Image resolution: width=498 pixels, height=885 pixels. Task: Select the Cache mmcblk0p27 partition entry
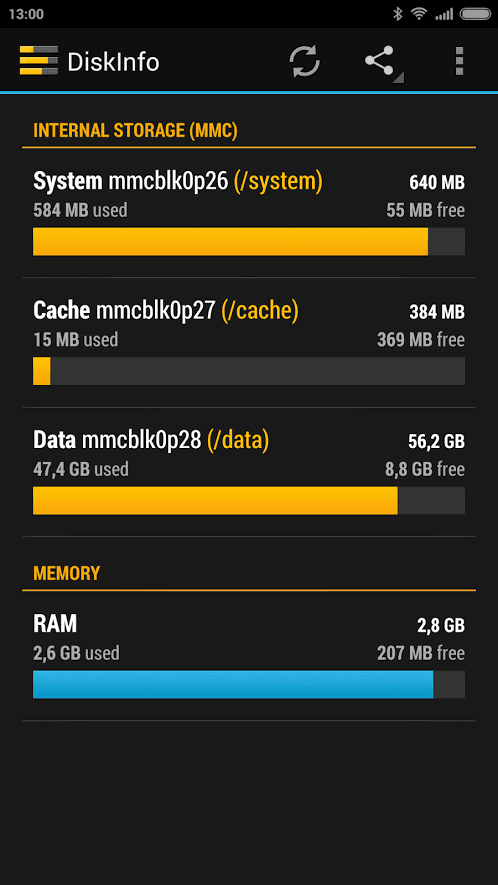coord(249,343)
